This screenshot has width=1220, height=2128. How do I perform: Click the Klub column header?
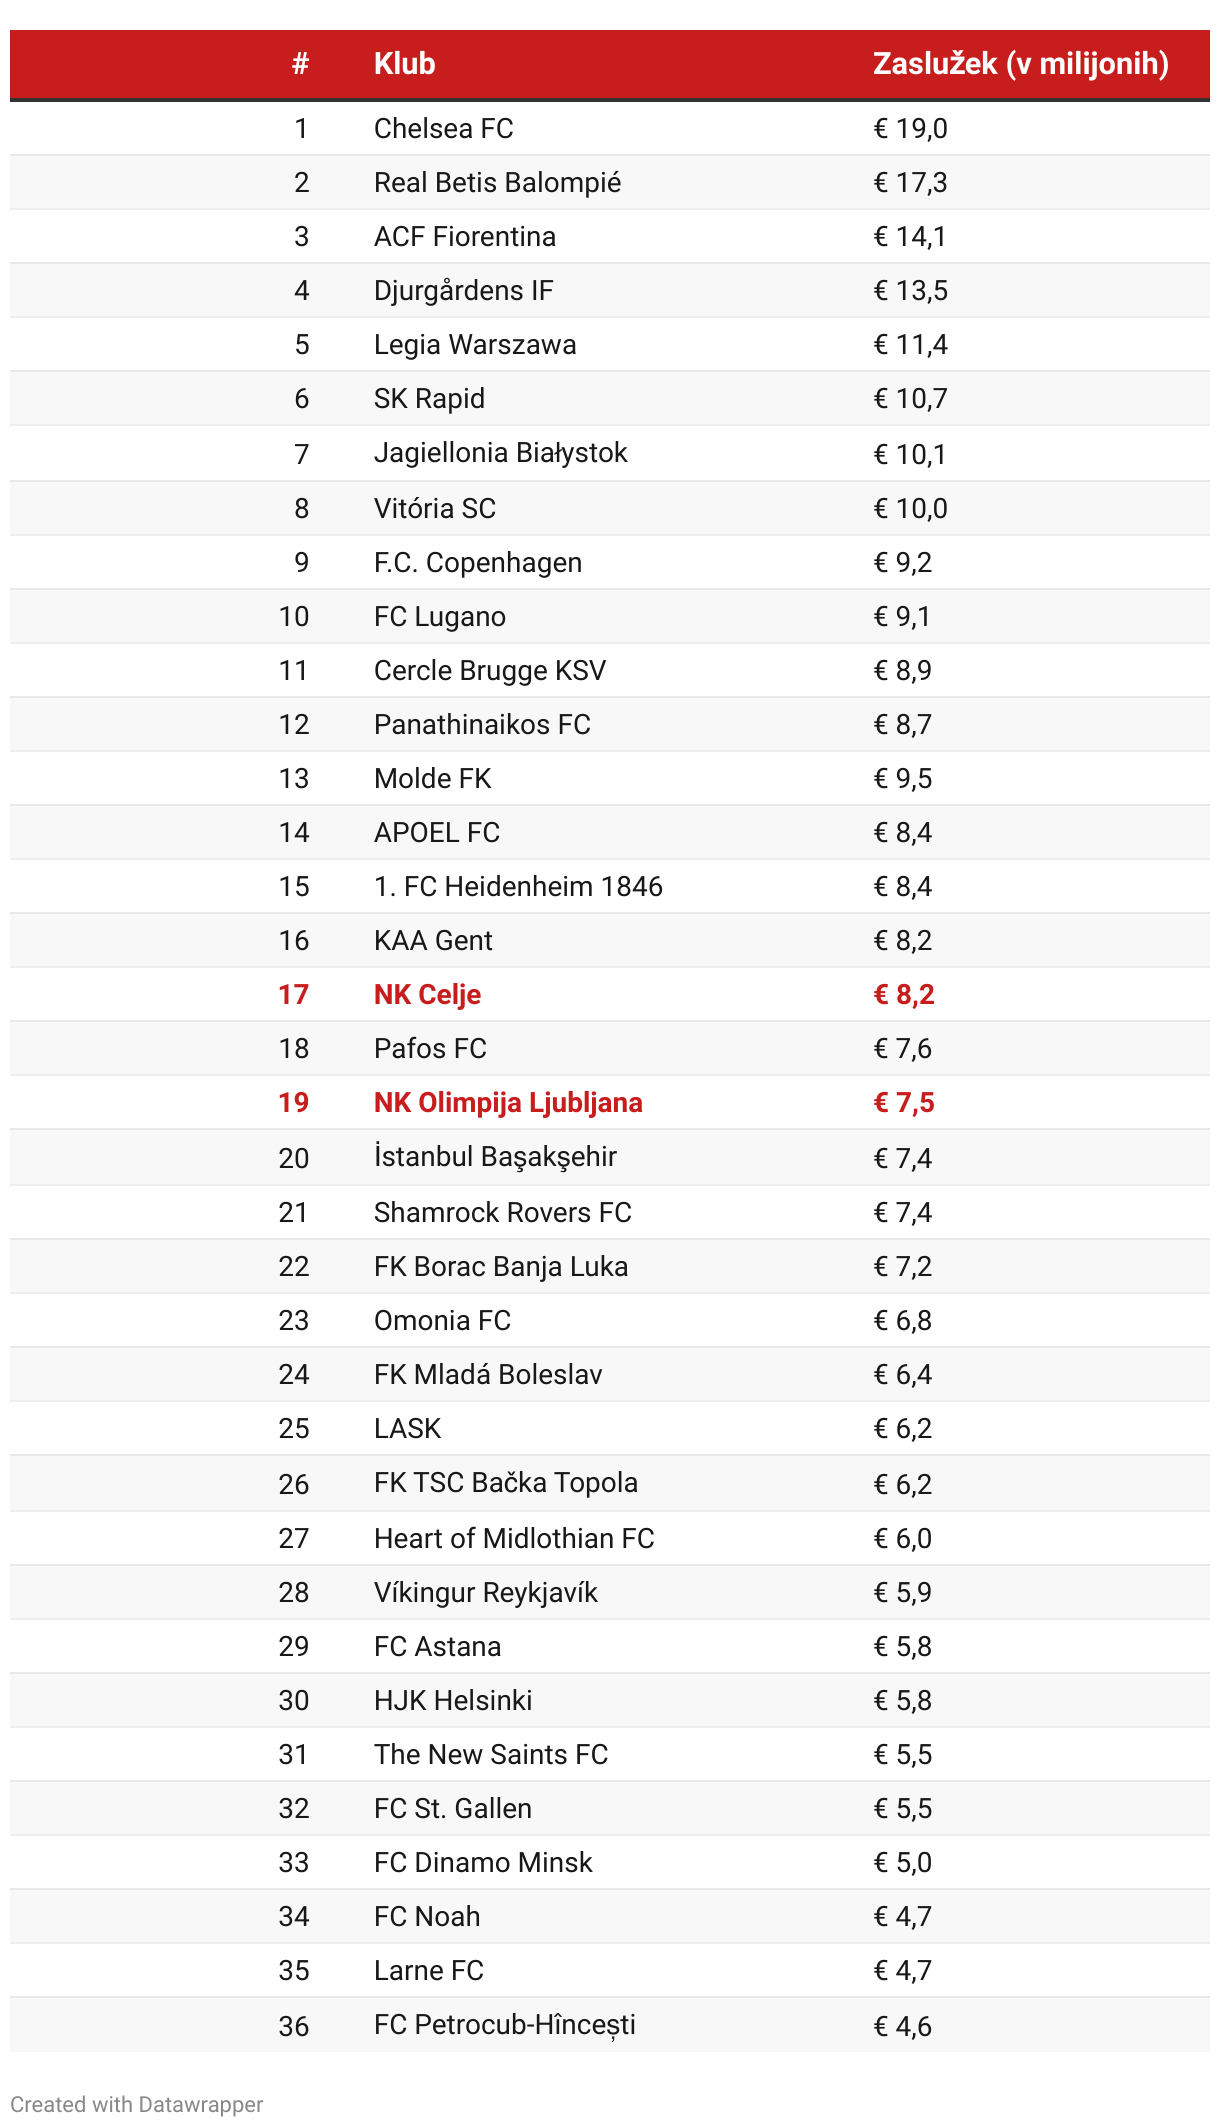point(404,64)
